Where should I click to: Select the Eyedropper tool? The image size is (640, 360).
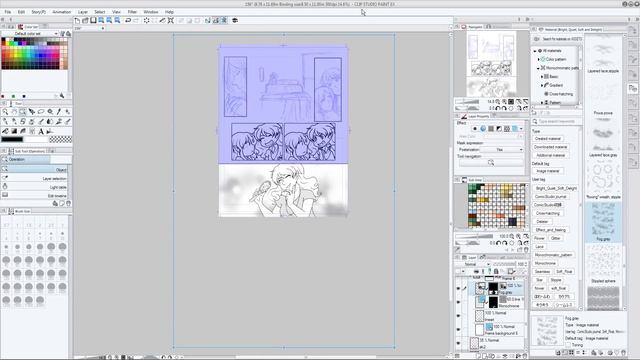[59, 111]
